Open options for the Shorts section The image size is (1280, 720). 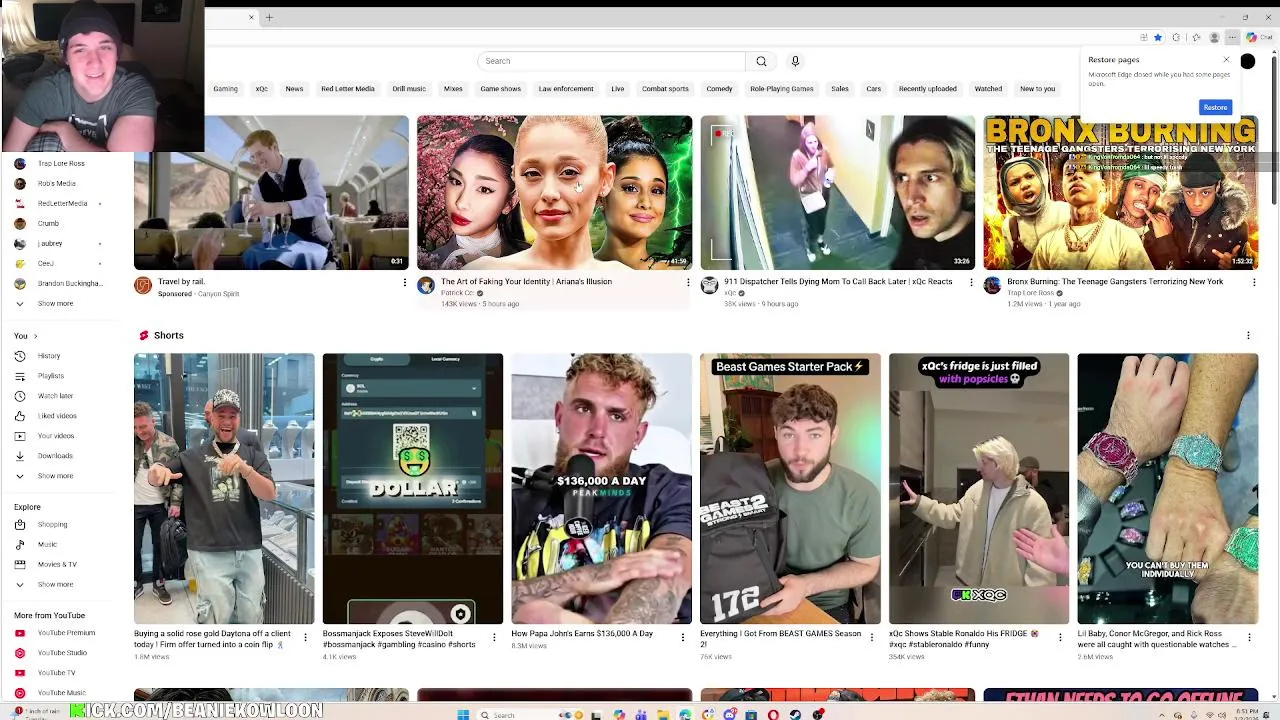[1248, 335]
